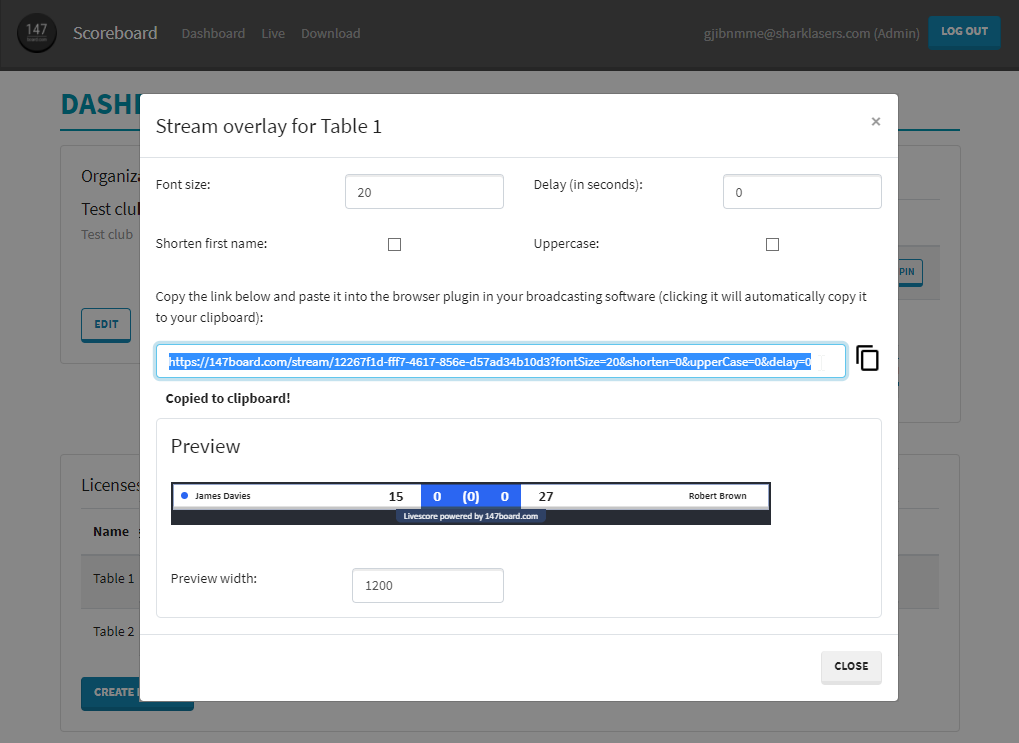The height and width of the screenshot is (743, 1019).
Task: Click the scoreboard overlay preview bar
Action: tap(471, 503)
